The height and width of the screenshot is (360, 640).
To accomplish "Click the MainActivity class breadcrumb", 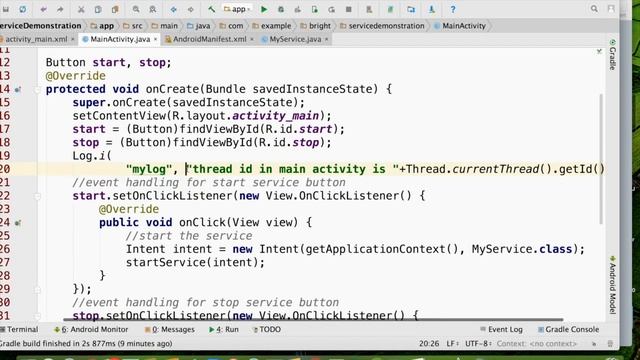I will pyautogui.click(x=460, y=26).
